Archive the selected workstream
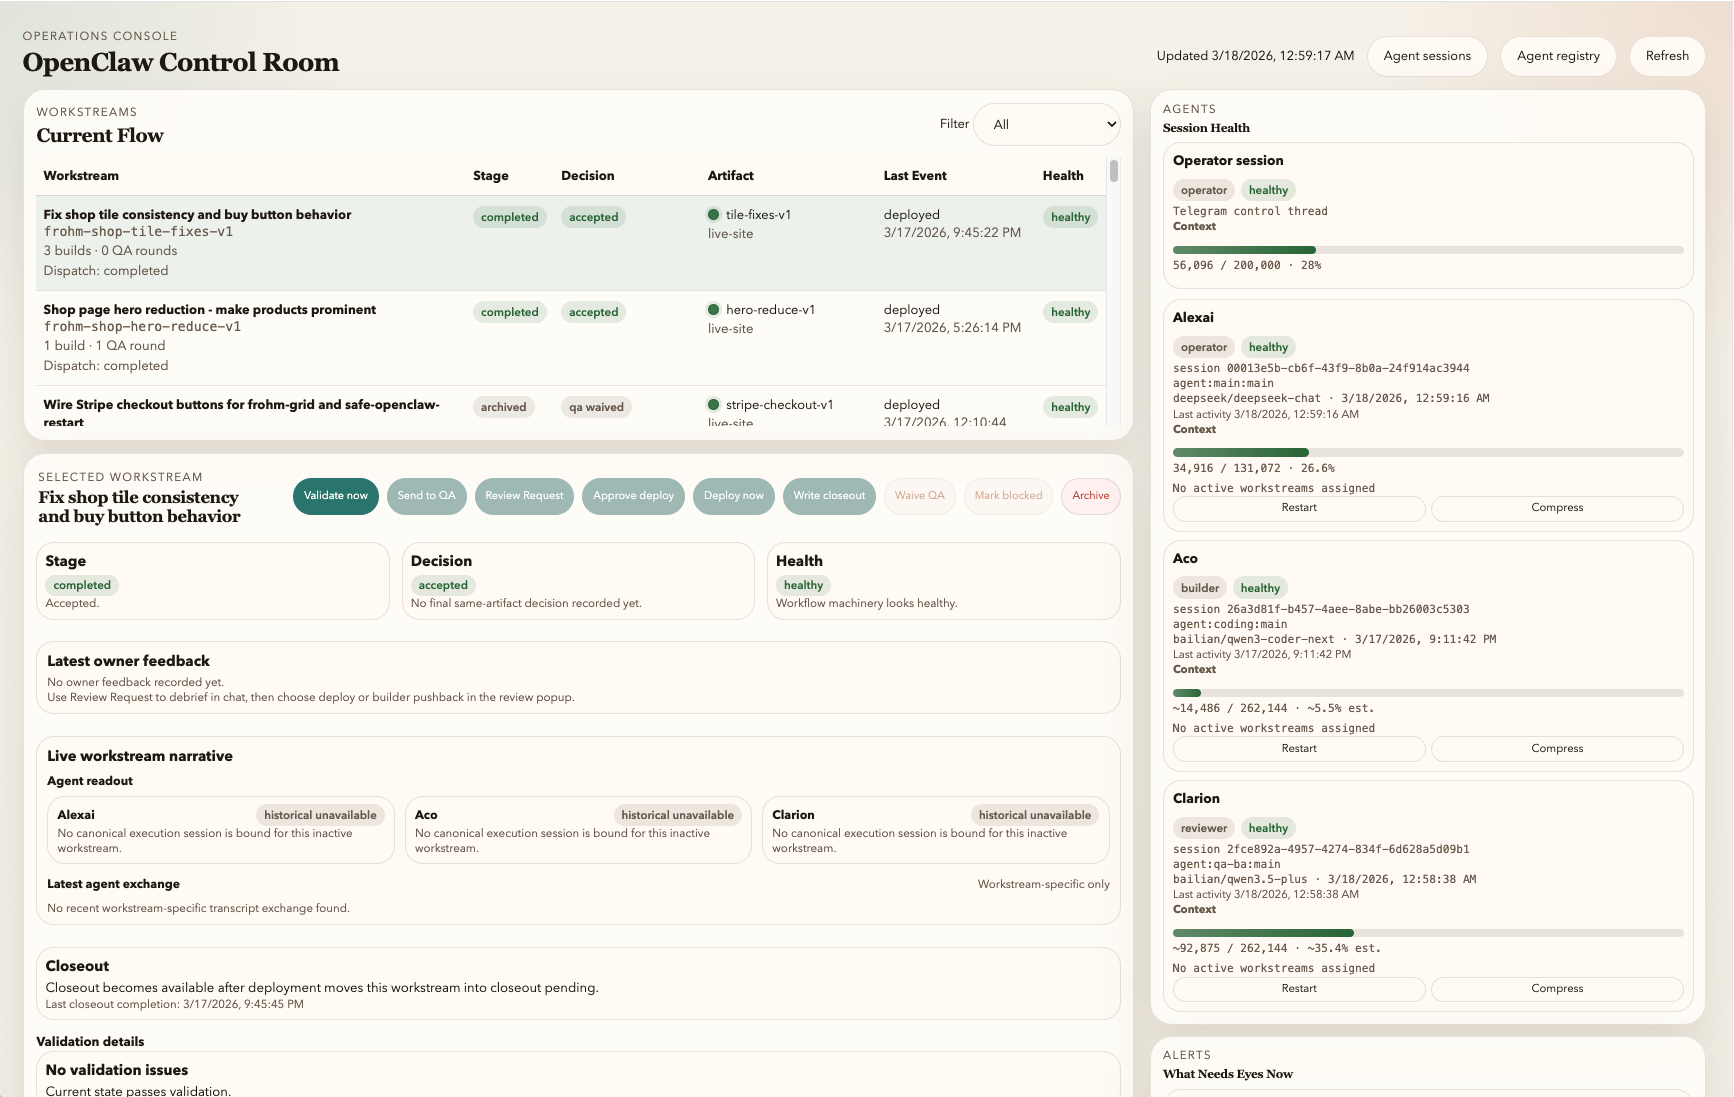The width and height of the screenshot is (1734, 1097). [x=1090, y=495]
